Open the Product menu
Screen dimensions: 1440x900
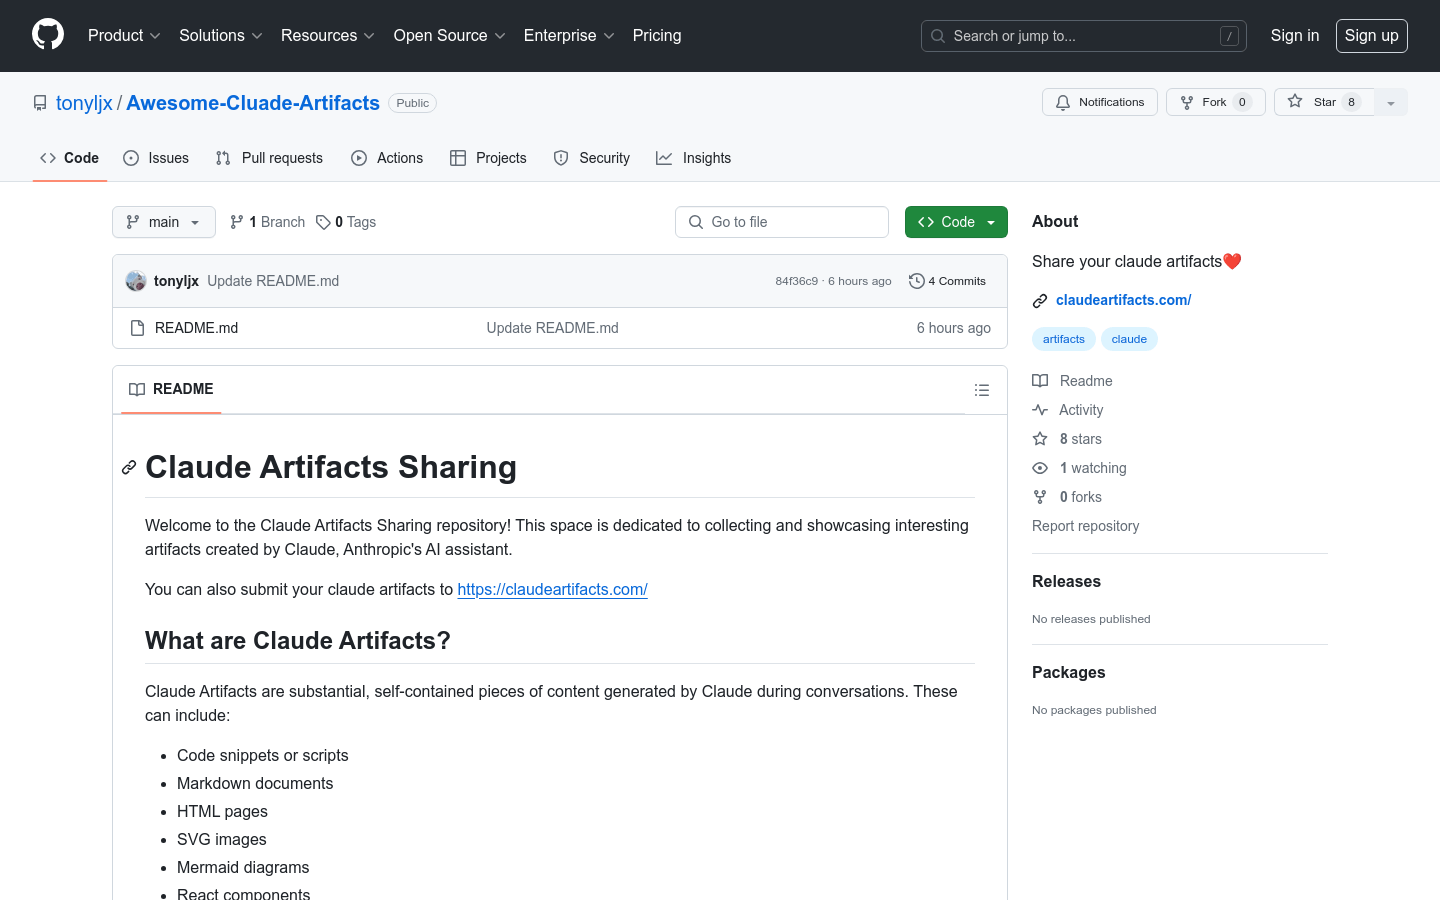coord(124,35)
